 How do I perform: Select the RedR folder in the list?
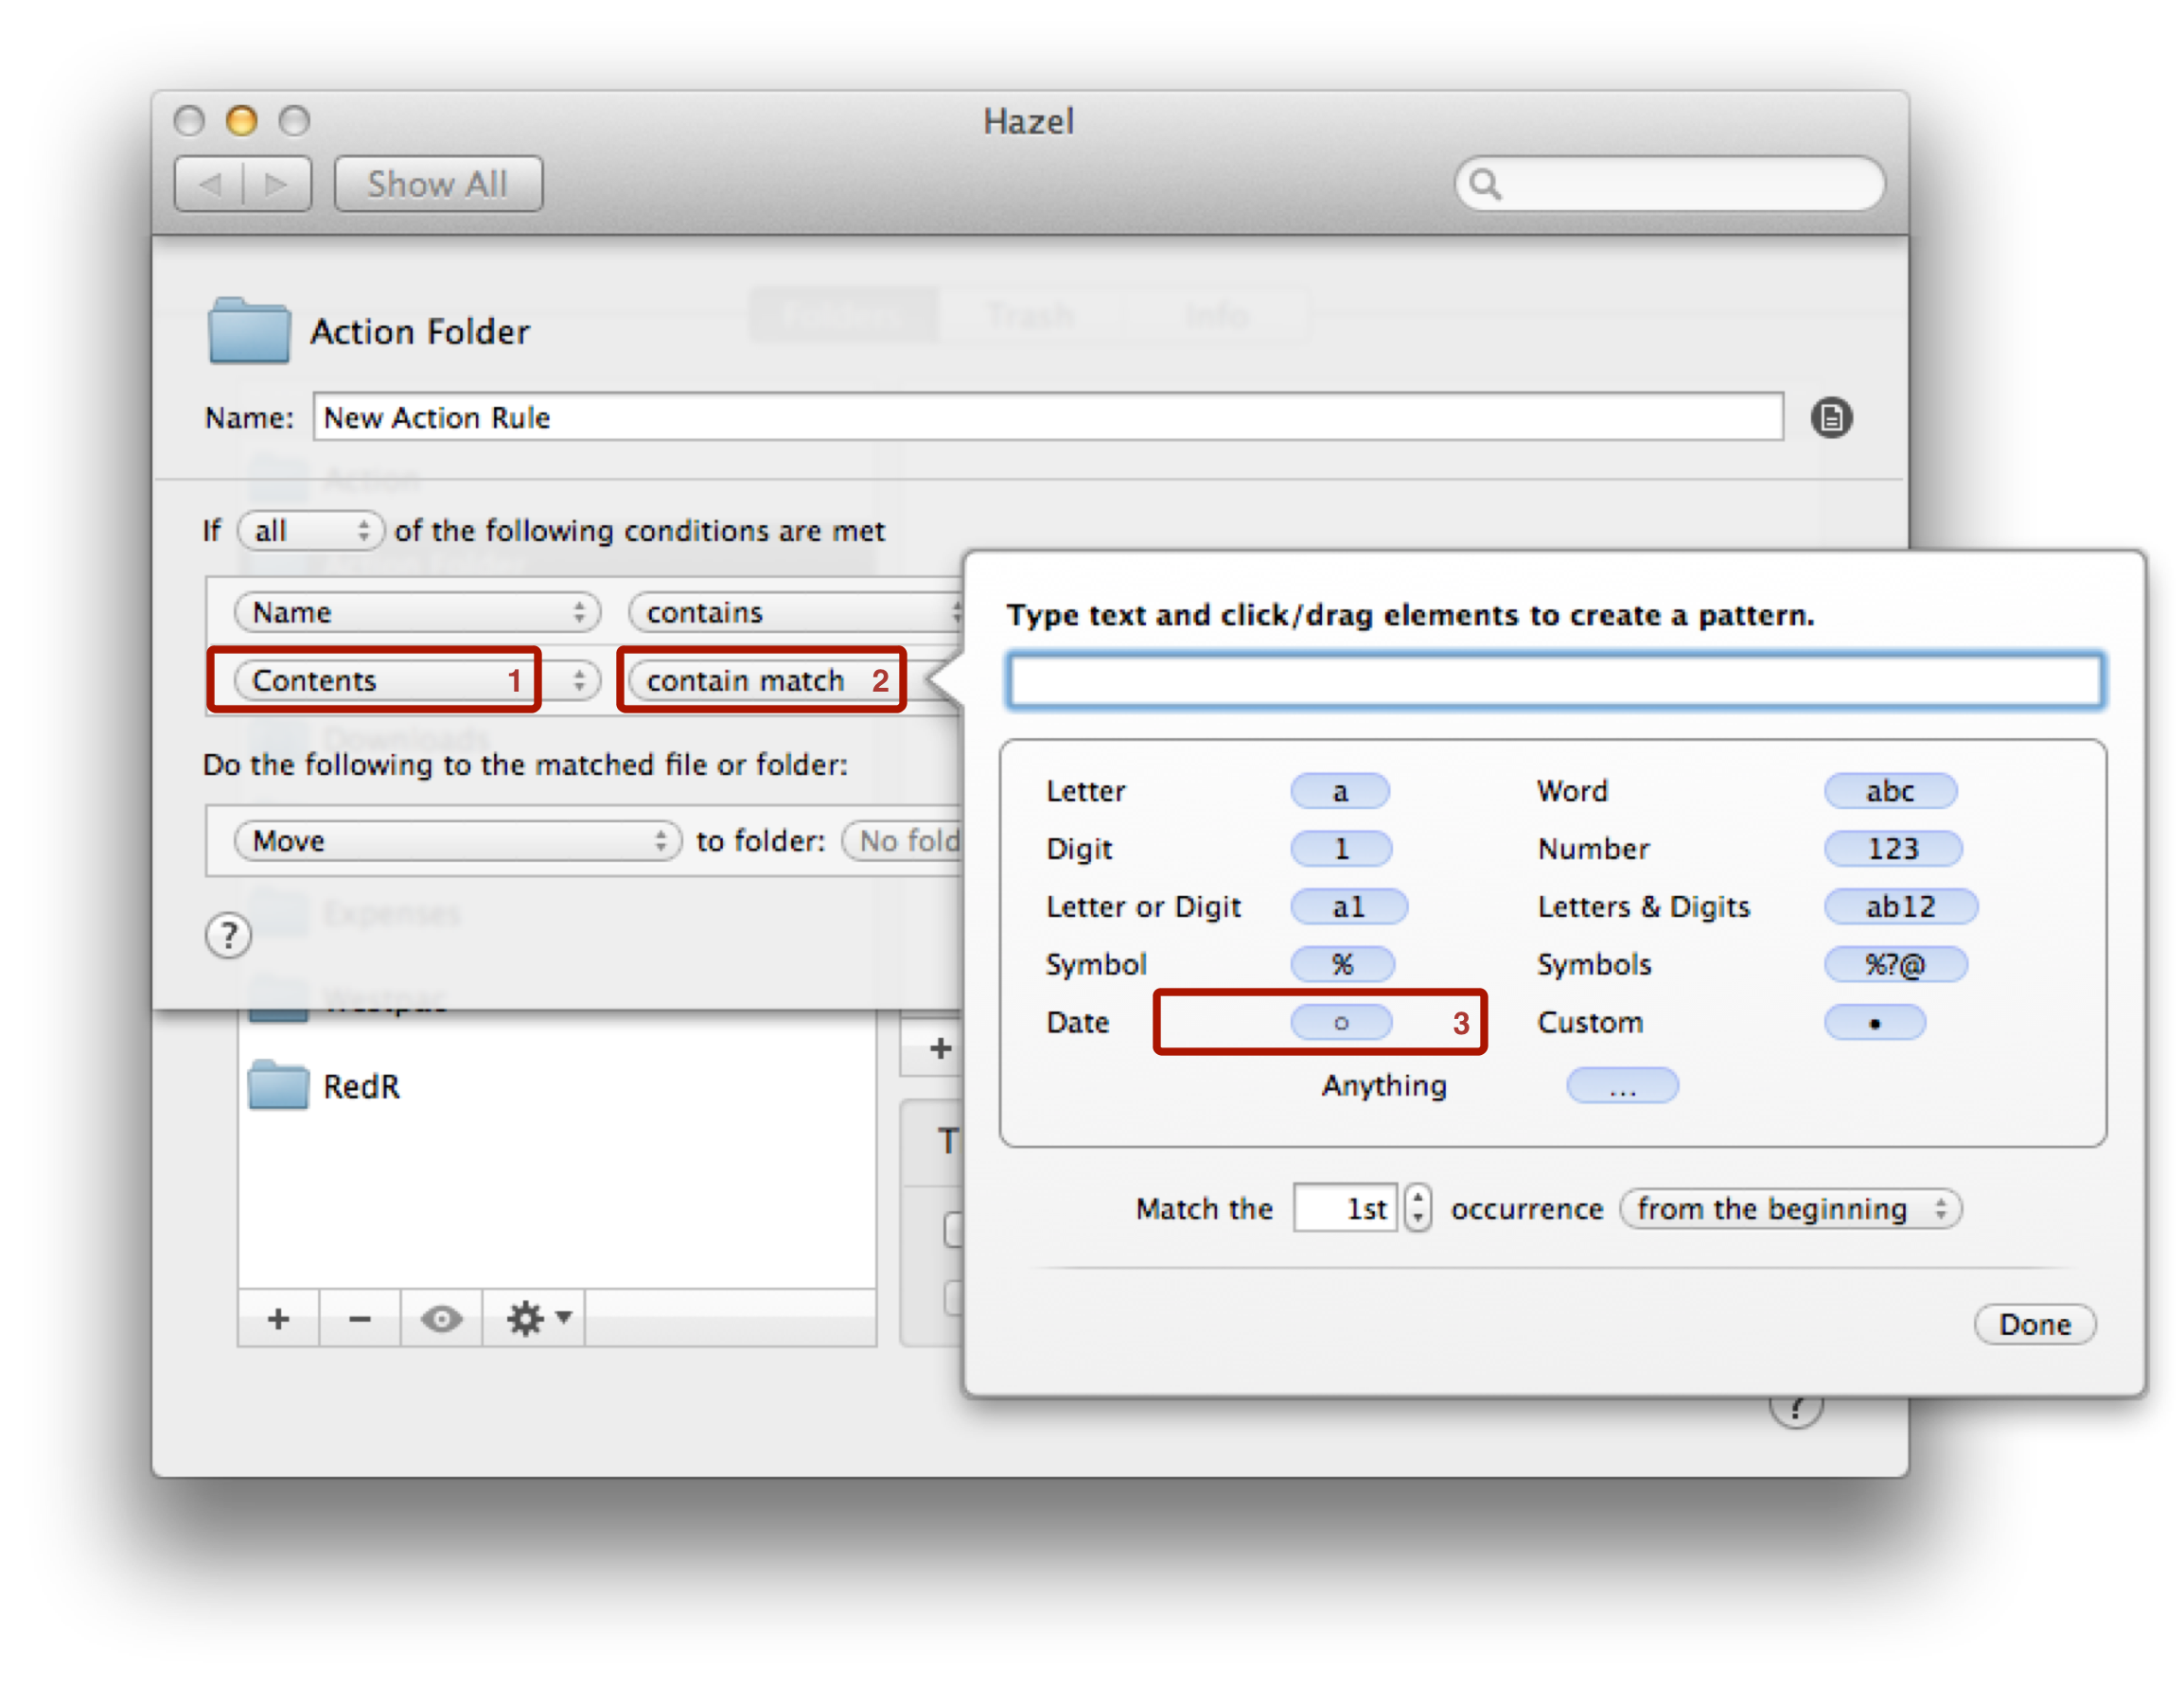(x=557, y=1086)
